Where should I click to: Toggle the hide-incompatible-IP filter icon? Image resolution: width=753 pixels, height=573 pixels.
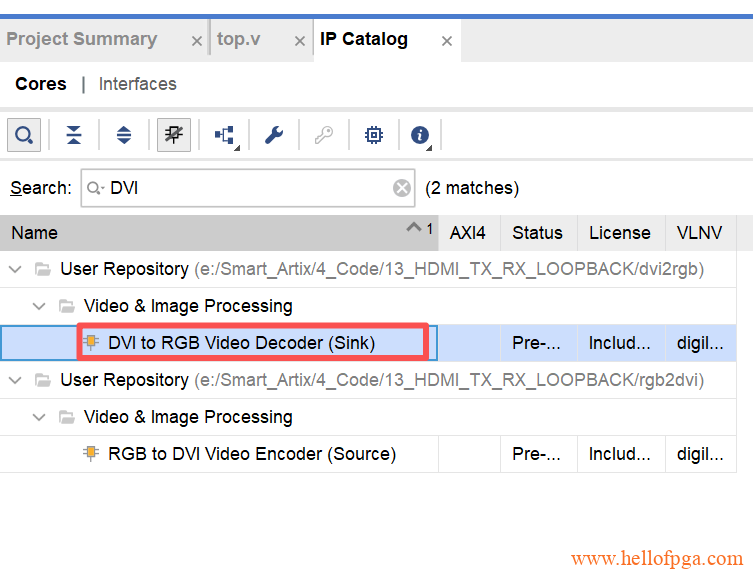coord(174,135)
